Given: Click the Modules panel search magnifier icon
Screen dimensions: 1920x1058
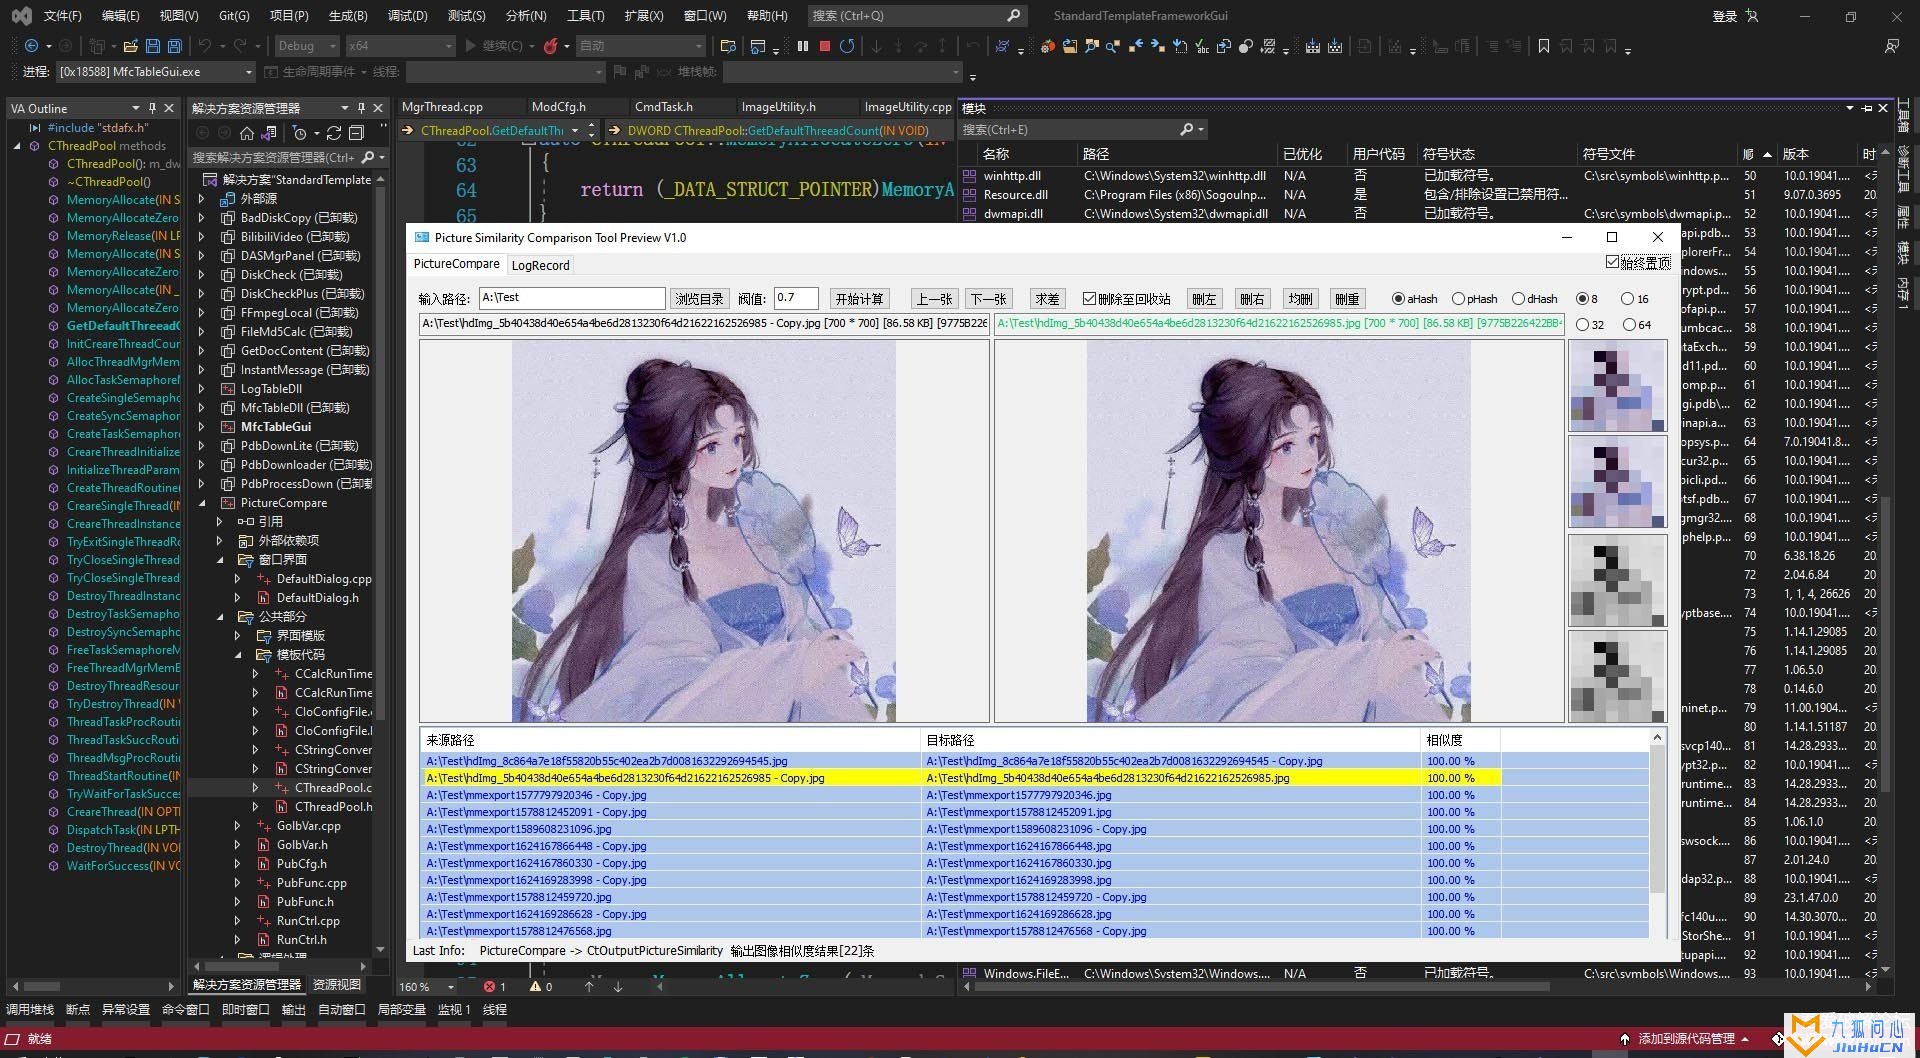Looking at the screenshot, I should [1186, 129].
